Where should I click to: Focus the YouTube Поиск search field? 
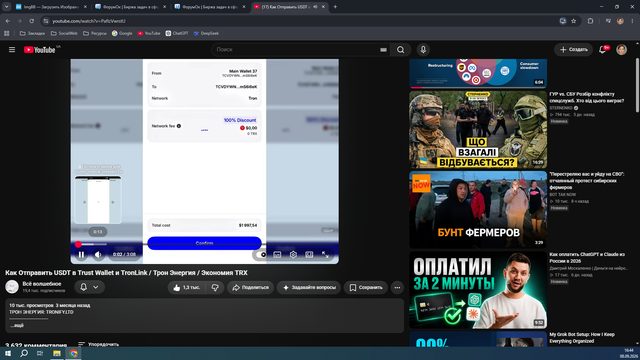[296, 50]
